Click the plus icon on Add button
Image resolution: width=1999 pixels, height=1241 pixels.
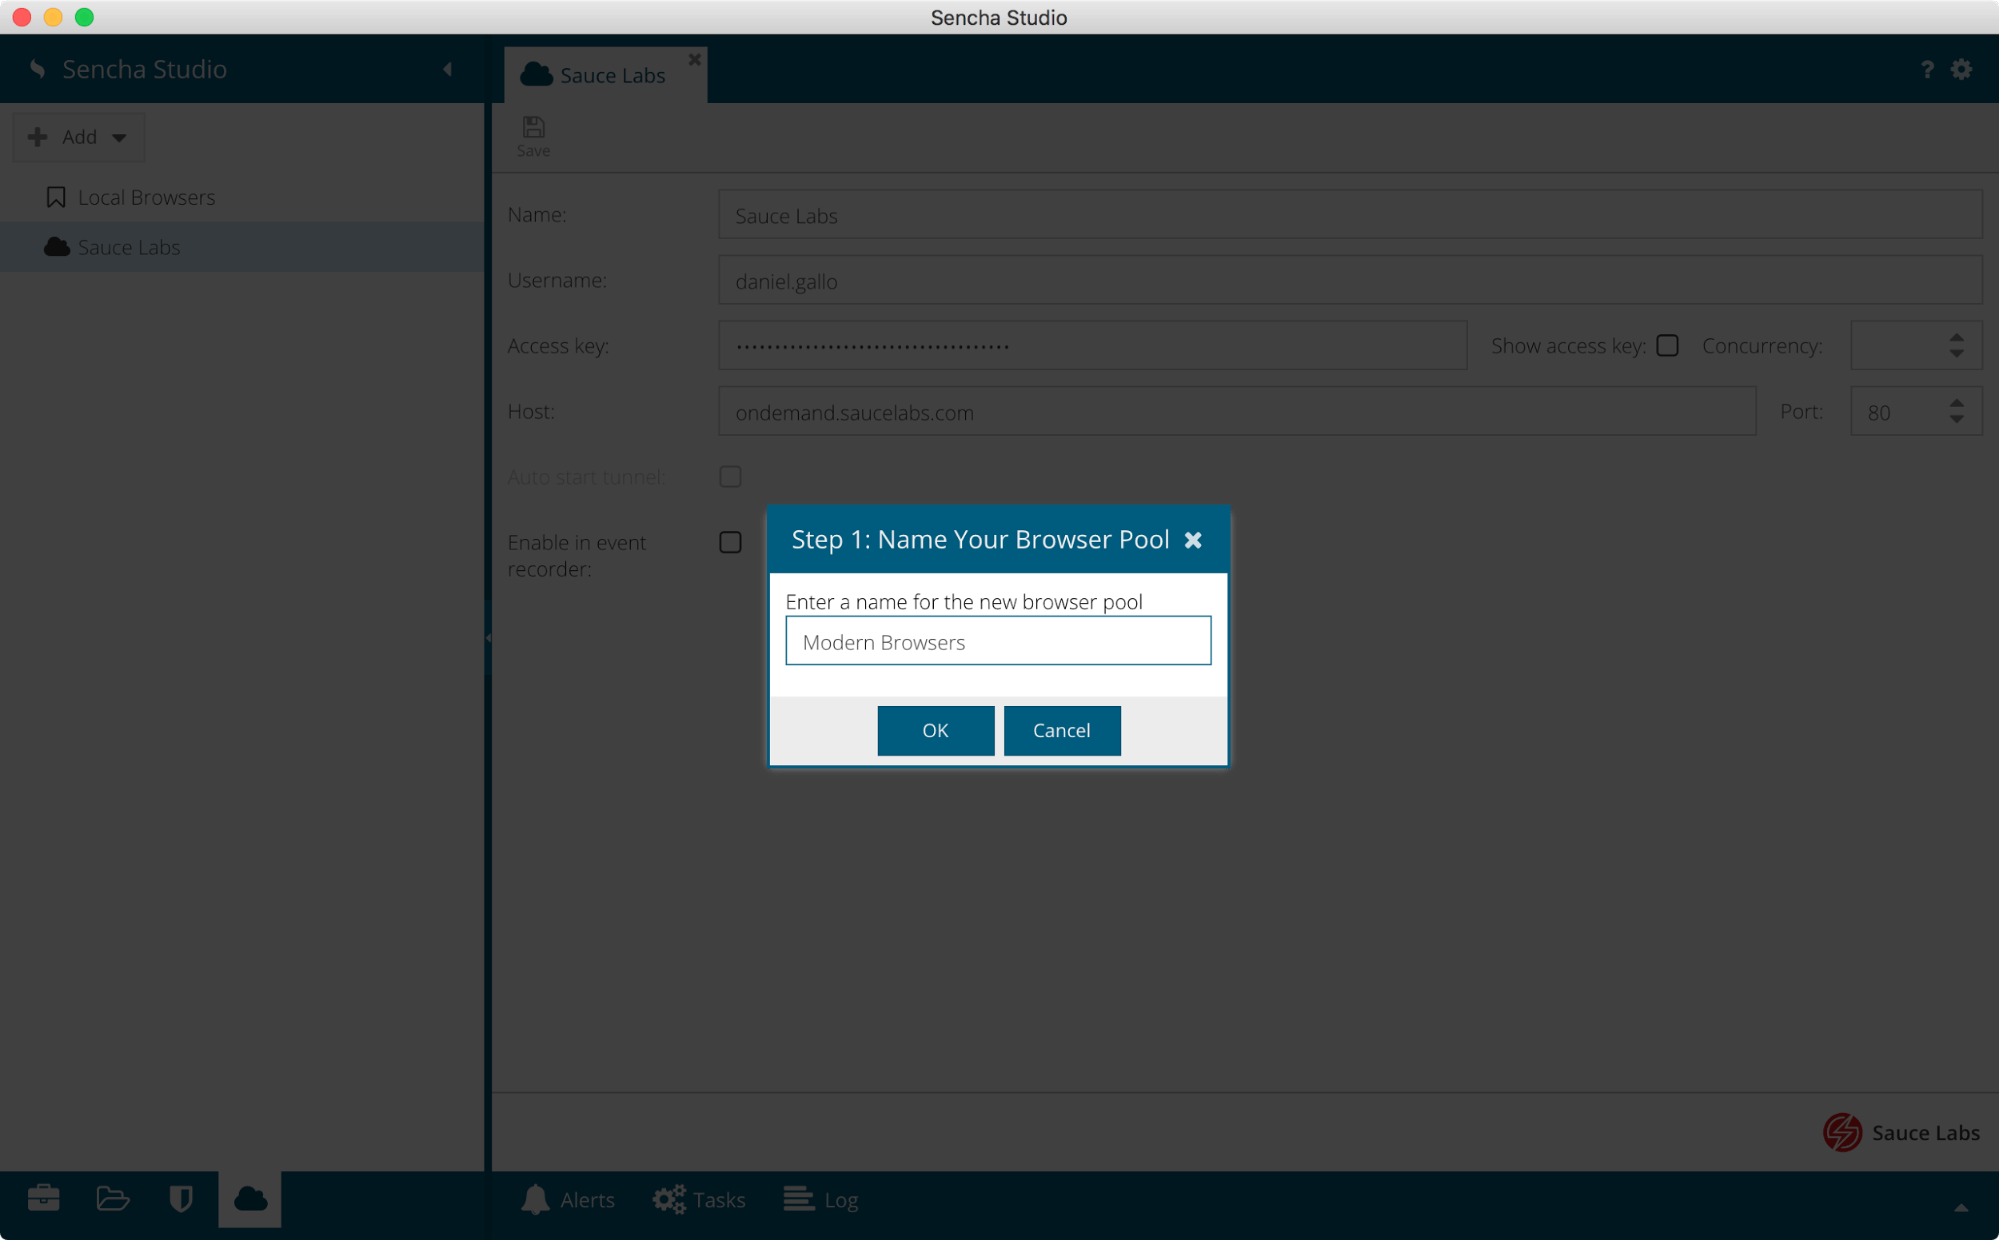(x=38, y=137)
